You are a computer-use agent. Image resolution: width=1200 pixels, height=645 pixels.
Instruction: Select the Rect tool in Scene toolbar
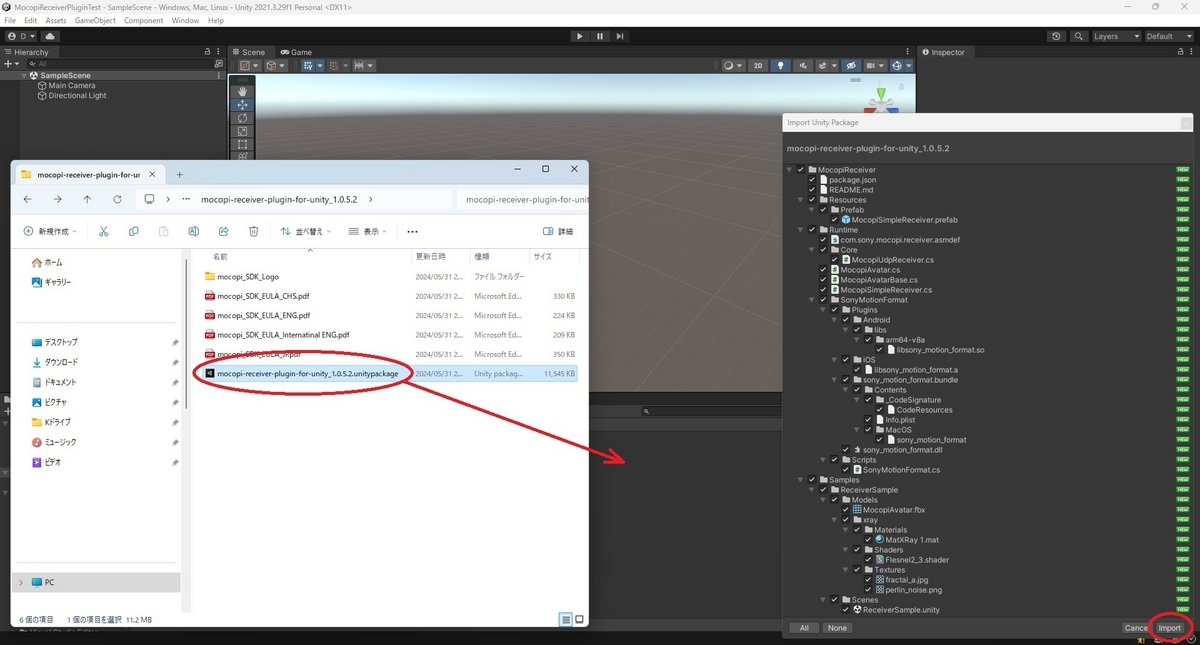(x=243, y=144)
